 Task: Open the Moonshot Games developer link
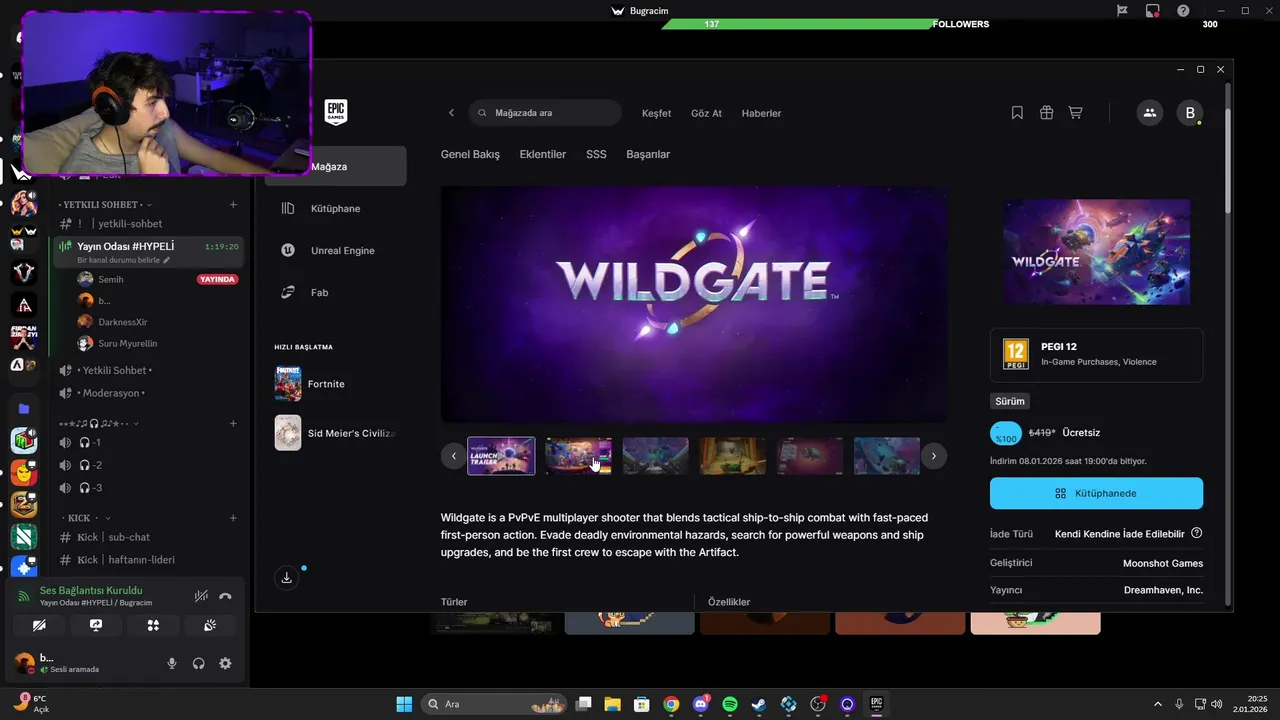1163,563
